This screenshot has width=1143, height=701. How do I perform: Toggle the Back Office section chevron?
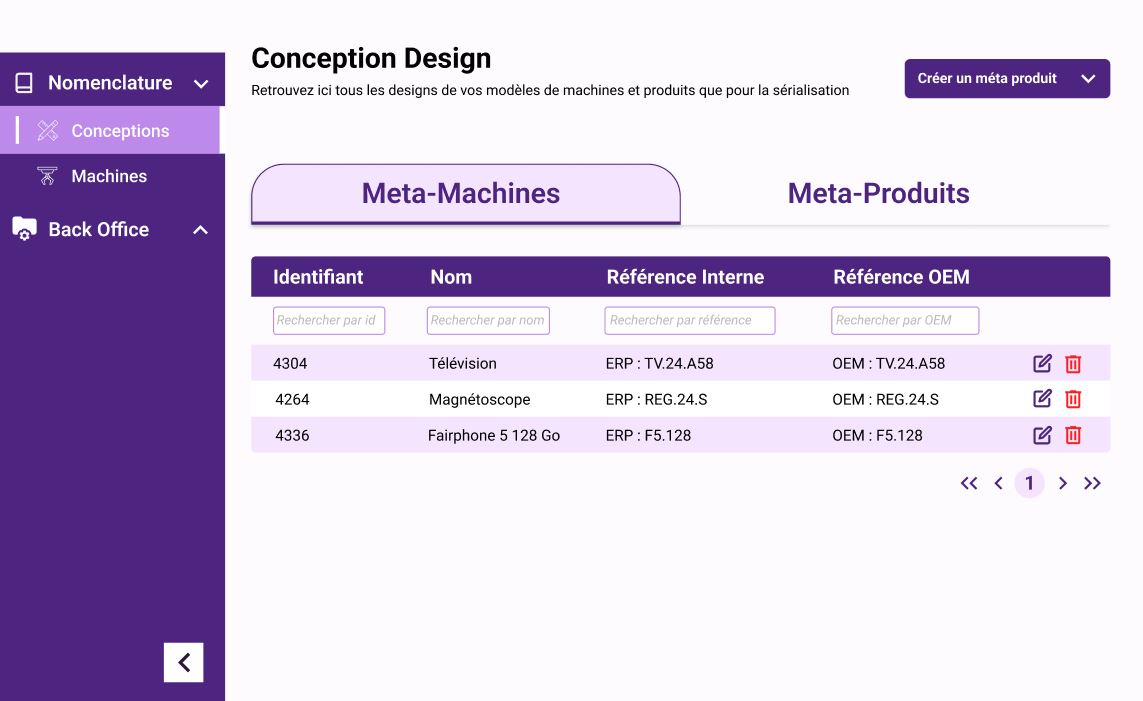click(x=201, y=230)
